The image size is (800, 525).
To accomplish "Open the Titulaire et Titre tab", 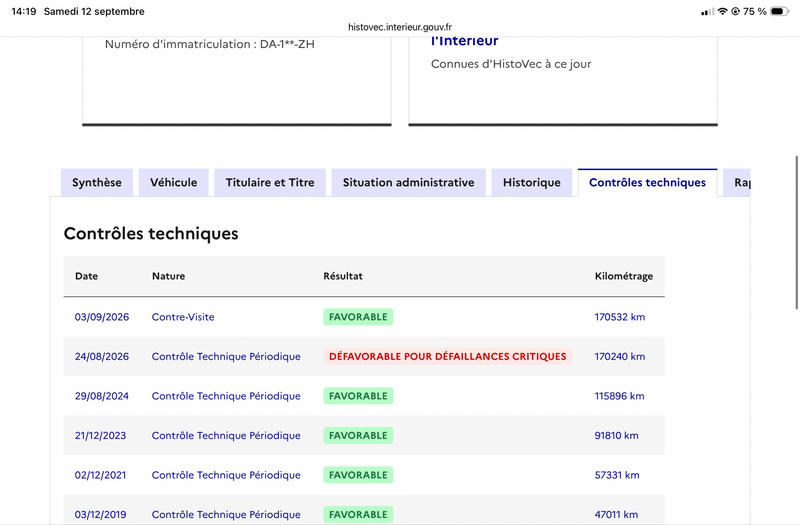I will (x=270, y=183).
